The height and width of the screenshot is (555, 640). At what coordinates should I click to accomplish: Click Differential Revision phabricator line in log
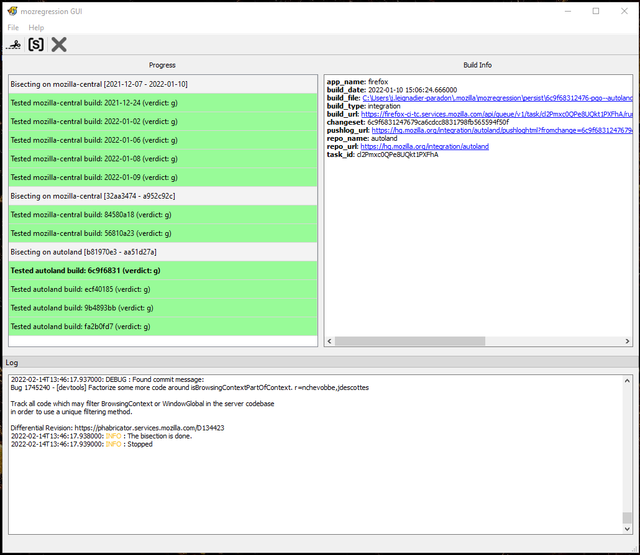tap(117, 428)
